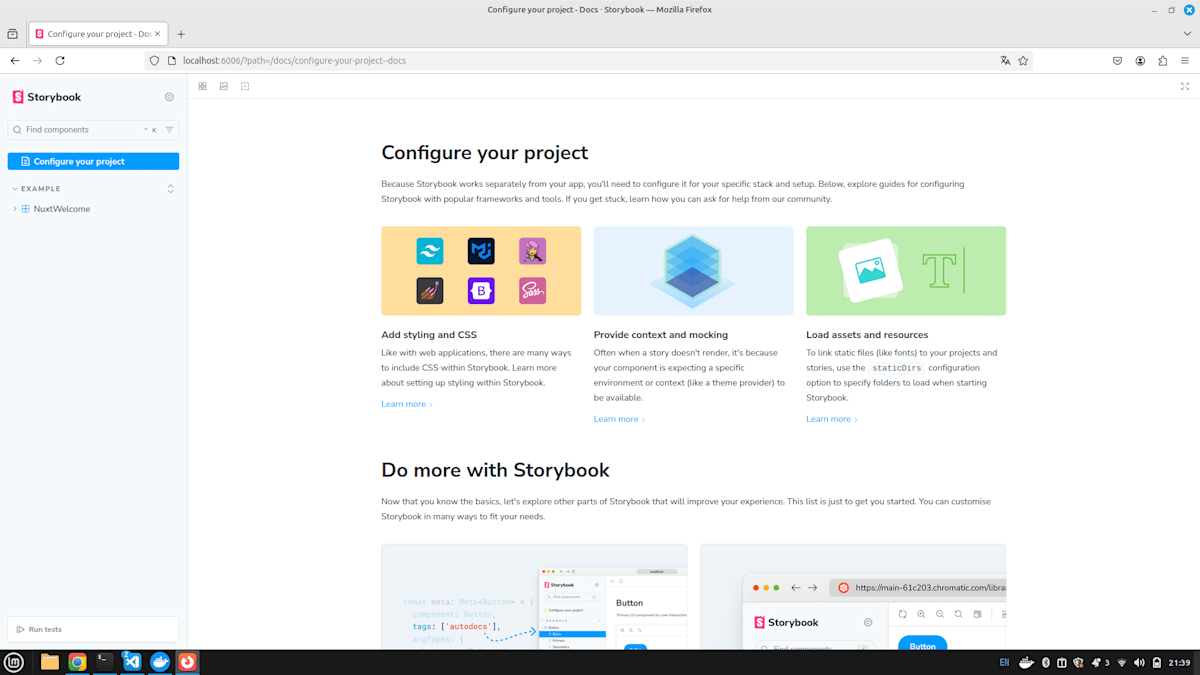
Task: Click the autodocs code screenshot thumbnail
Action: point(534,597)
